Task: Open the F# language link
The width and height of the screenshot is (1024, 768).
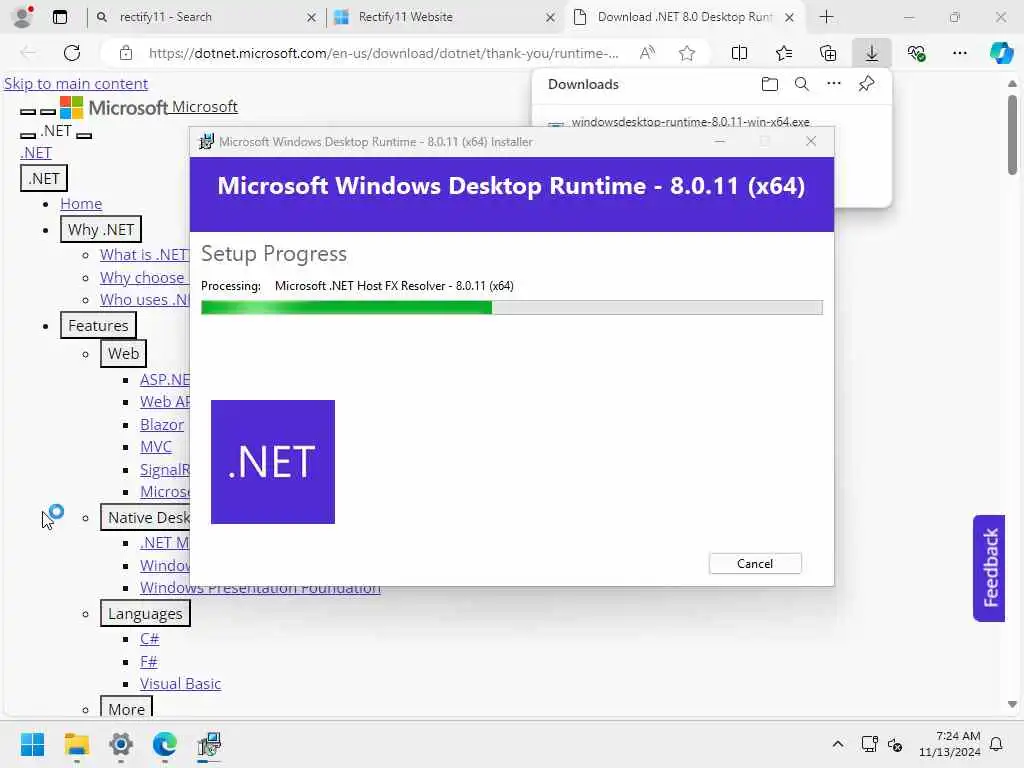Action: (149, 662)
